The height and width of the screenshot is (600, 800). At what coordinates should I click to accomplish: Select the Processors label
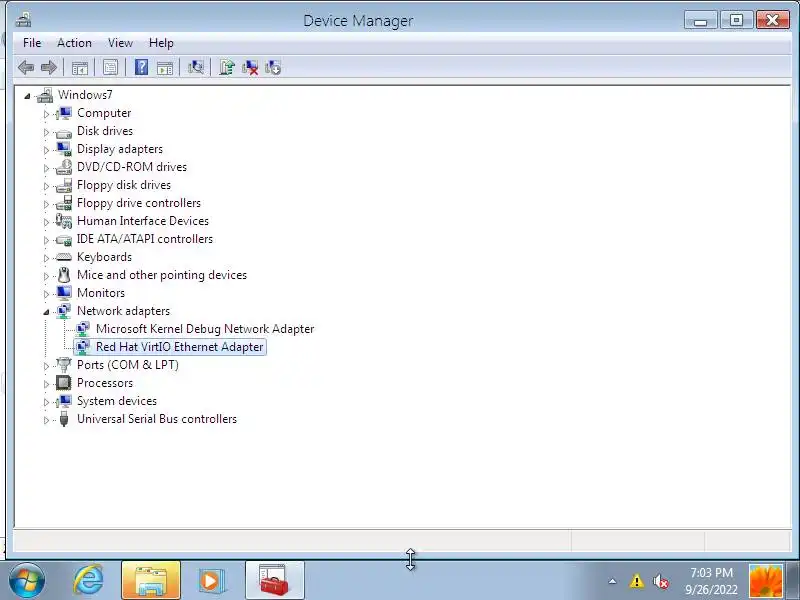point(105,383)
